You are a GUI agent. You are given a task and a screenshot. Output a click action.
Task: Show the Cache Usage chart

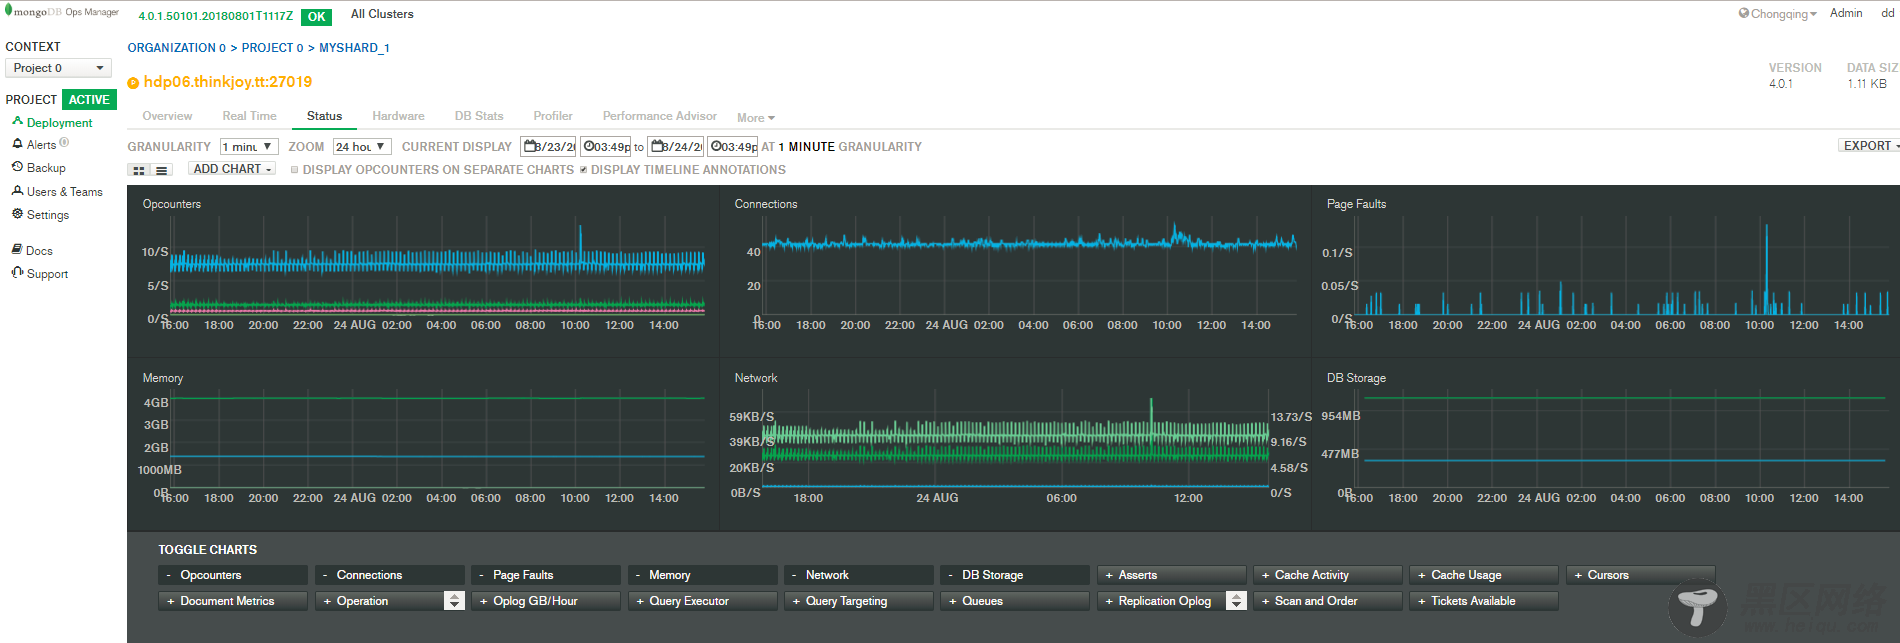click(1484, 575)
